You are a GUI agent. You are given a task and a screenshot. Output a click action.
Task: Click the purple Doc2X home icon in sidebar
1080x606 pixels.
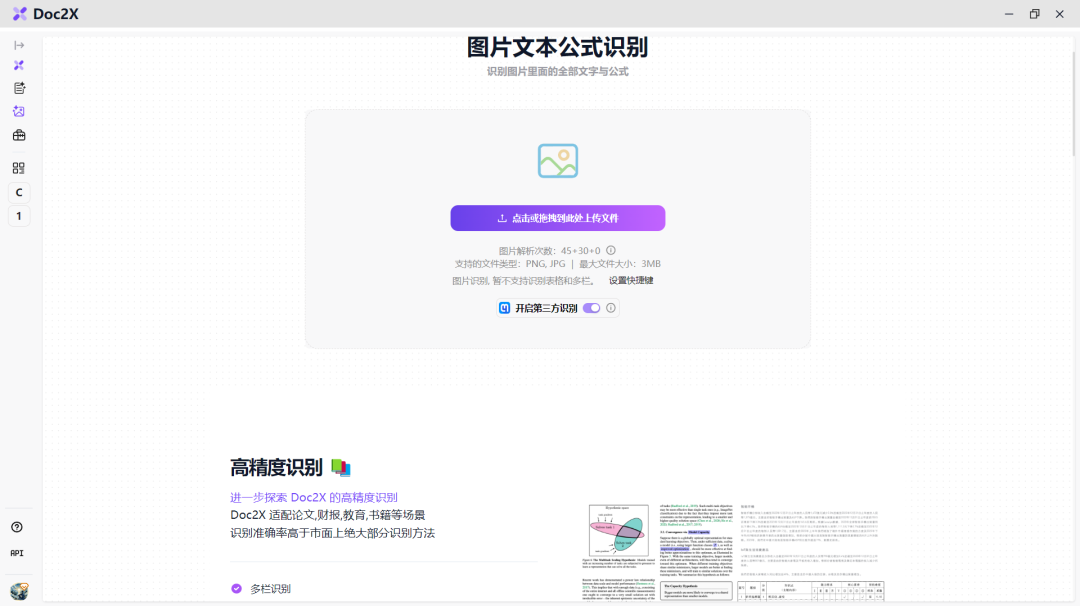19,66
